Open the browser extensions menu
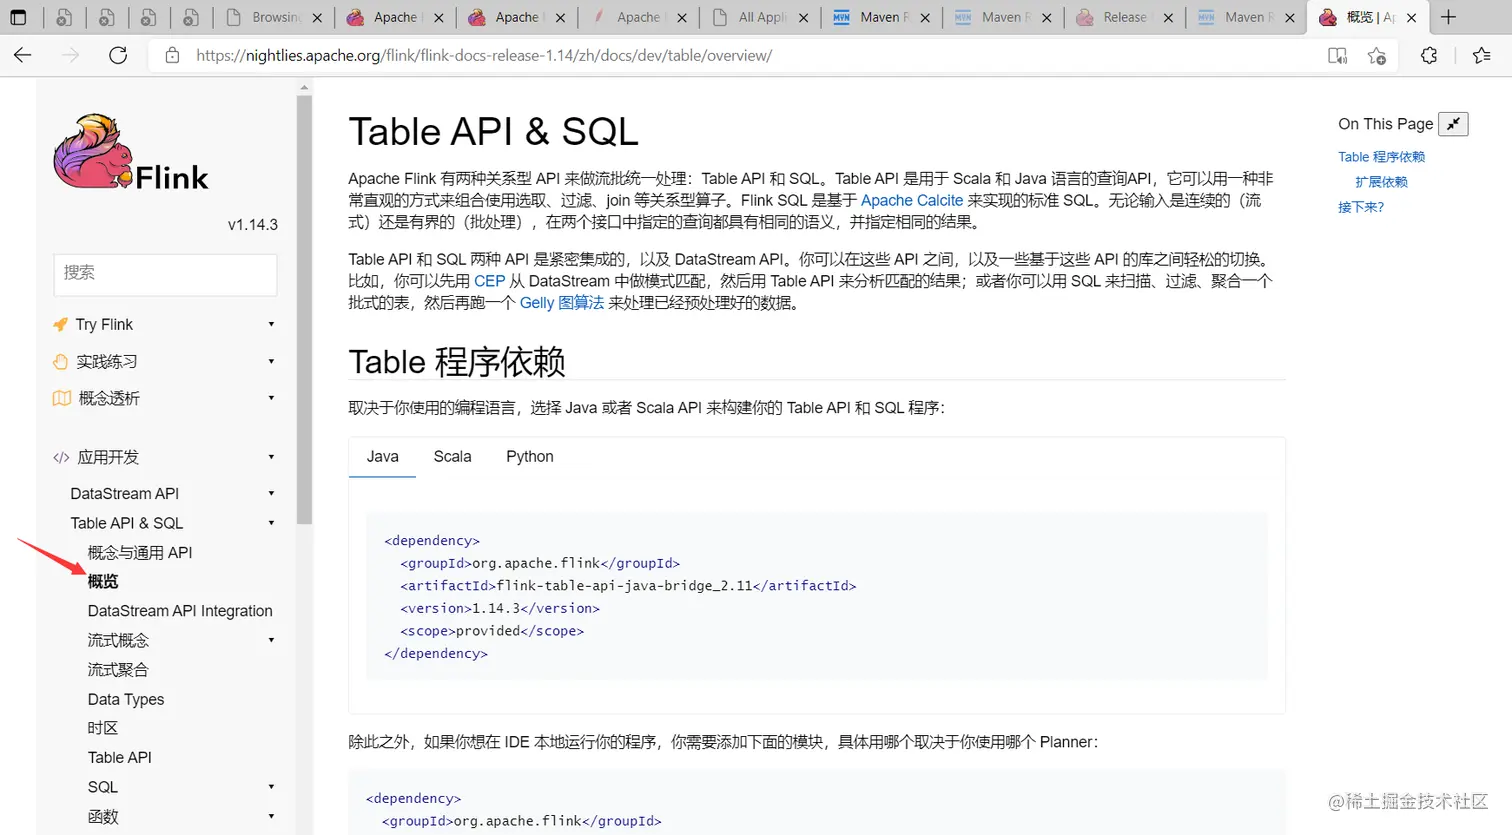The height and width of the screenshot is (835, 1512). click(x=1429, y=56)
